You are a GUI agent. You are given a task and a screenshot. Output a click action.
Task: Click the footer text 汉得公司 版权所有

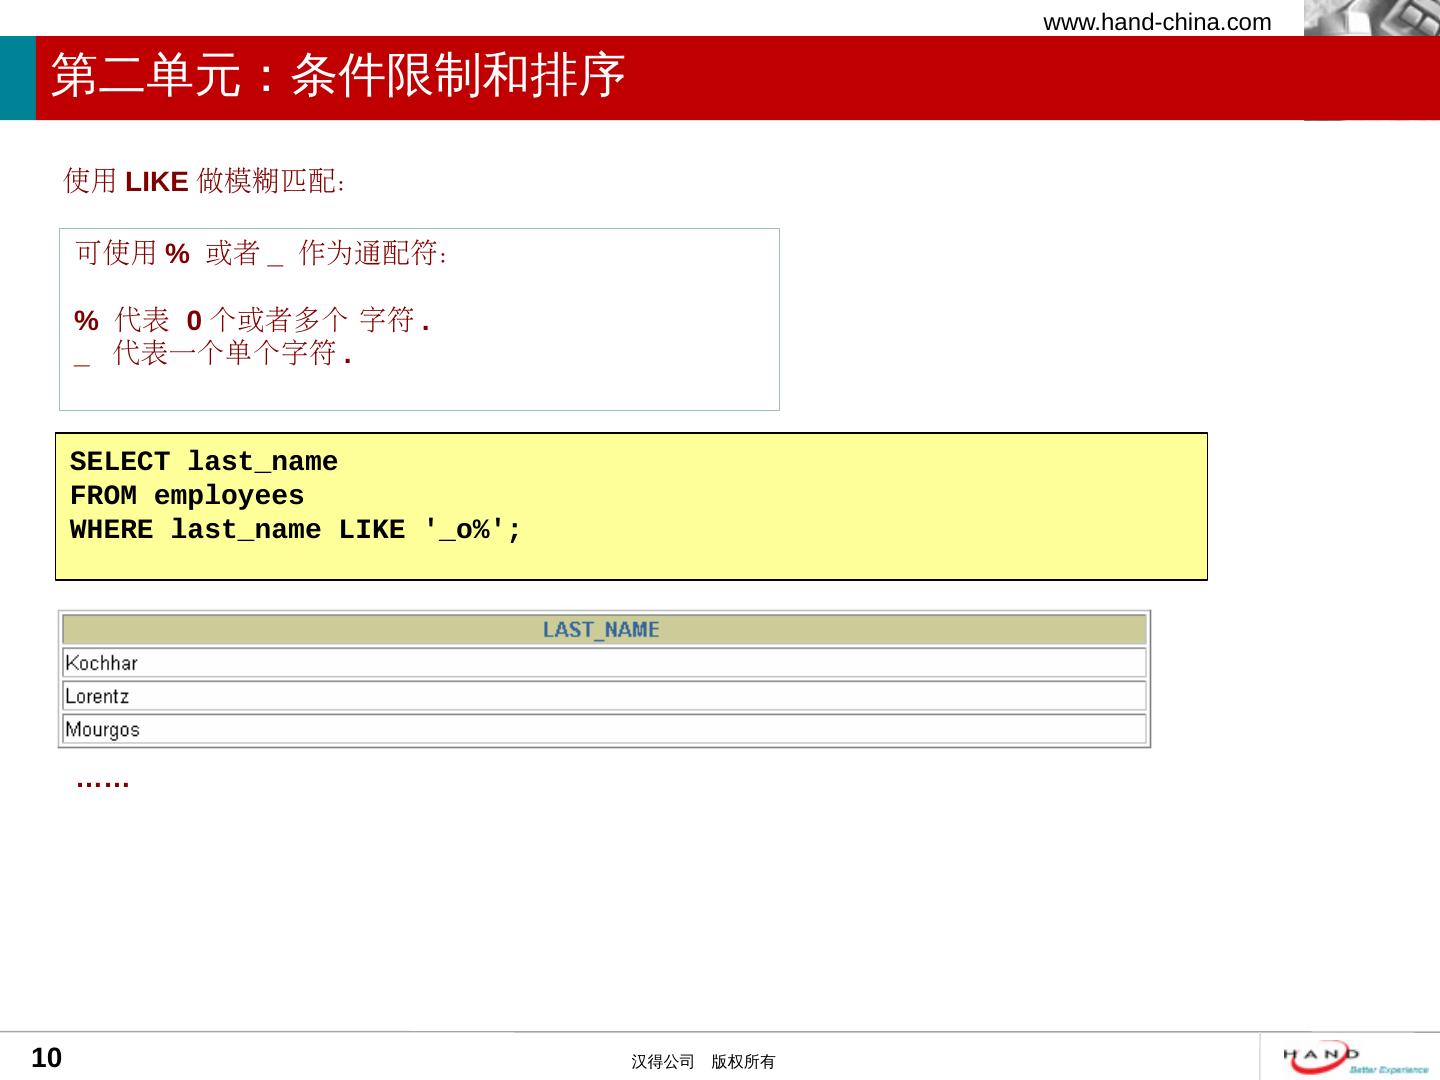pyautogui.click(x=703, y=1062)
